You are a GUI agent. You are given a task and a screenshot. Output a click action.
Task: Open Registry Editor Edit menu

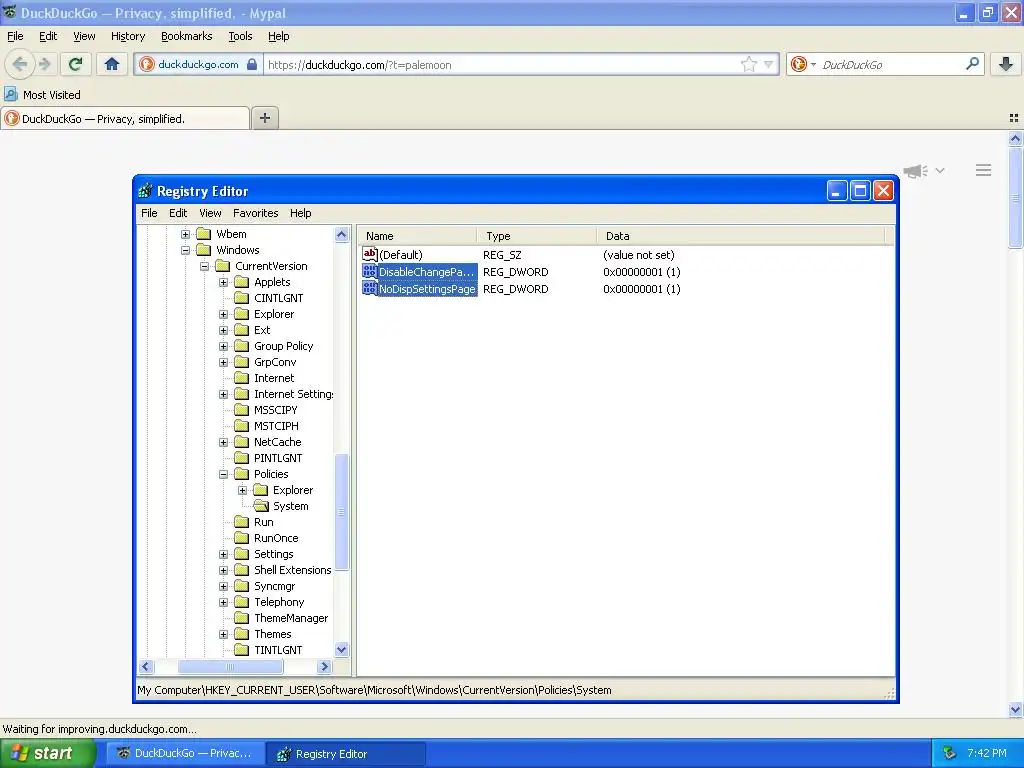tap(178, 213)
